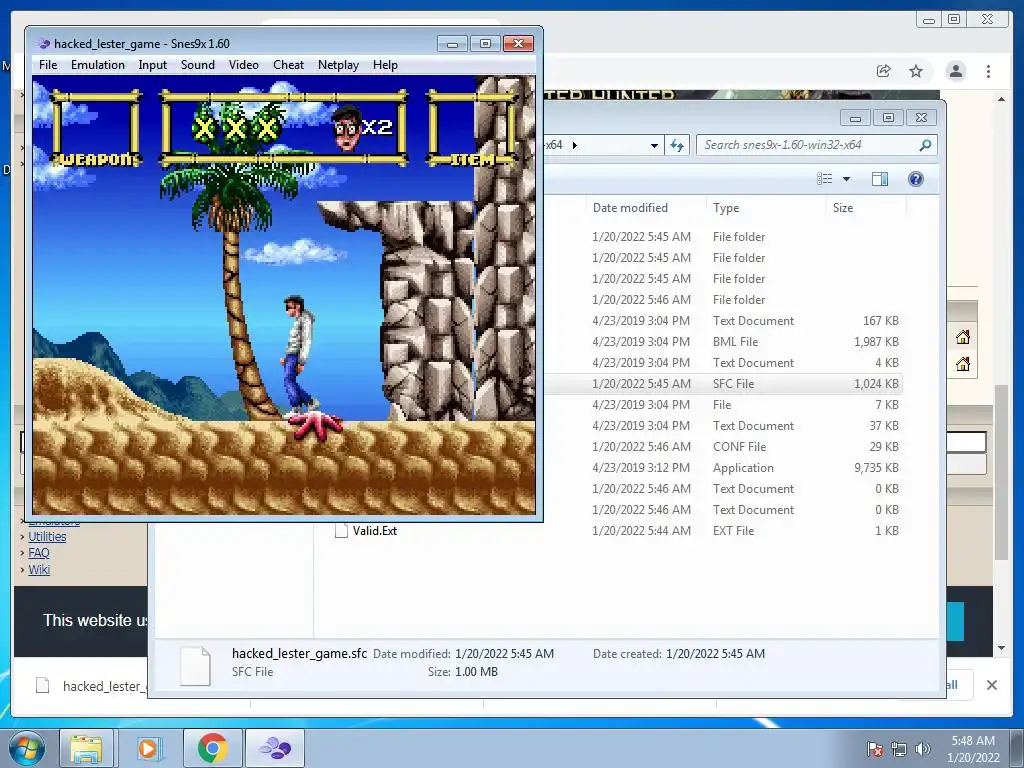Open the File menu in Snes9x
Viewport: 1024px width, 768px height.
tap(48, 65)
